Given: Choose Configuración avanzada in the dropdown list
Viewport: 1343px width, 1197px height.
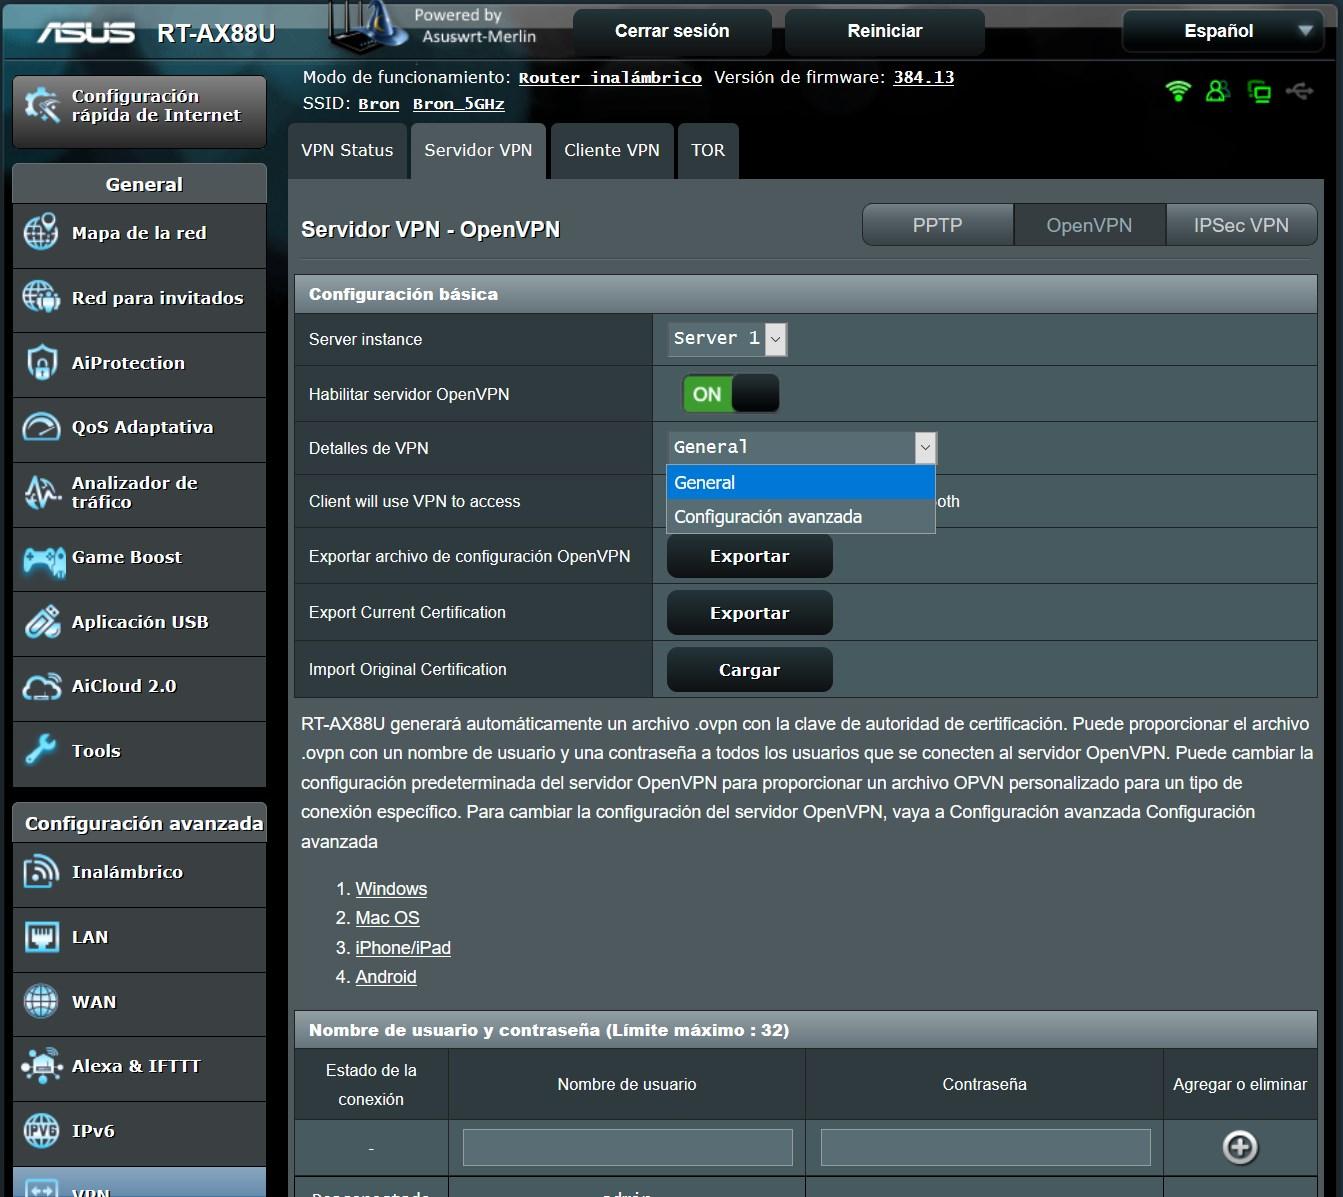Looking at the screenshot, I should 801,516.
